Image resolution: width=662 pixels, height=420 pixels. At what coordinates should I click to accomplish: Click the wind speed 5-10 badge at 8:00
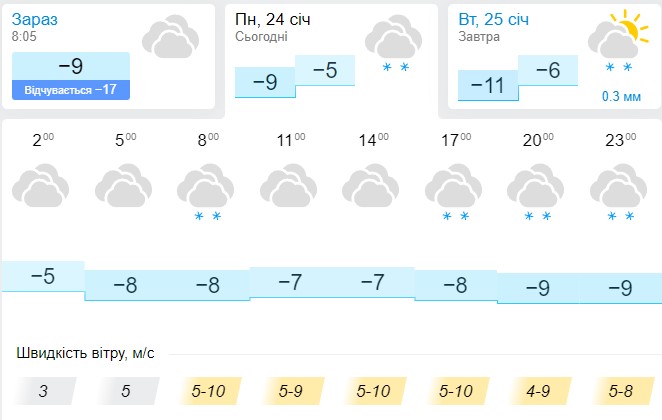tap(209, 391)
